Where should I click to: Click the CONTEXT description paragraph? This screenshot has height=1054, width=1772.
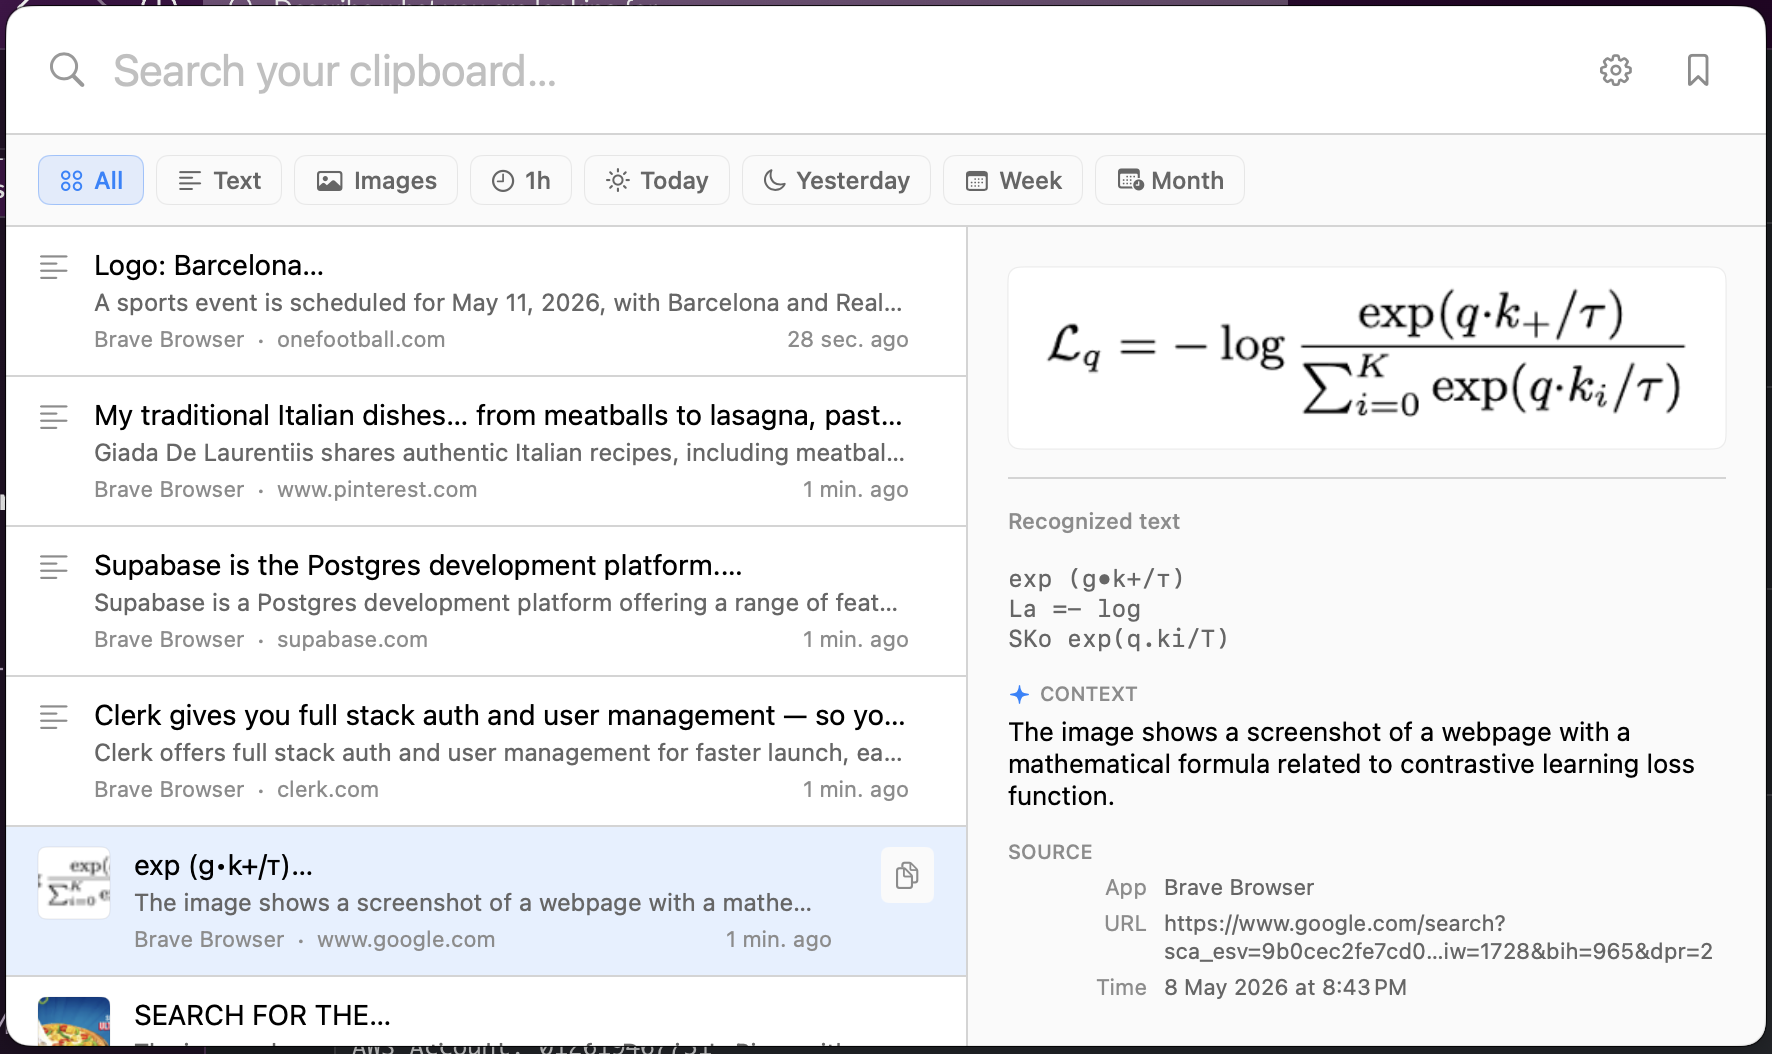pos(1351,764)
